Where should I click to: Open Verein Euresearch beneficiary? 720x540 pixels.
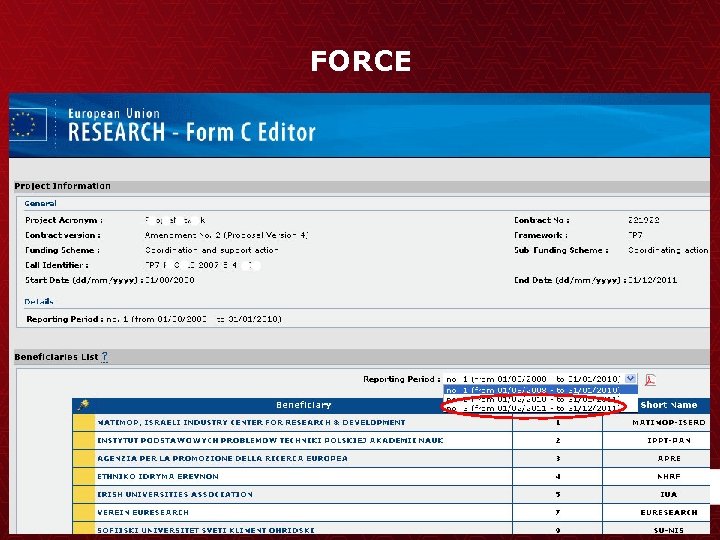[143, 512]
